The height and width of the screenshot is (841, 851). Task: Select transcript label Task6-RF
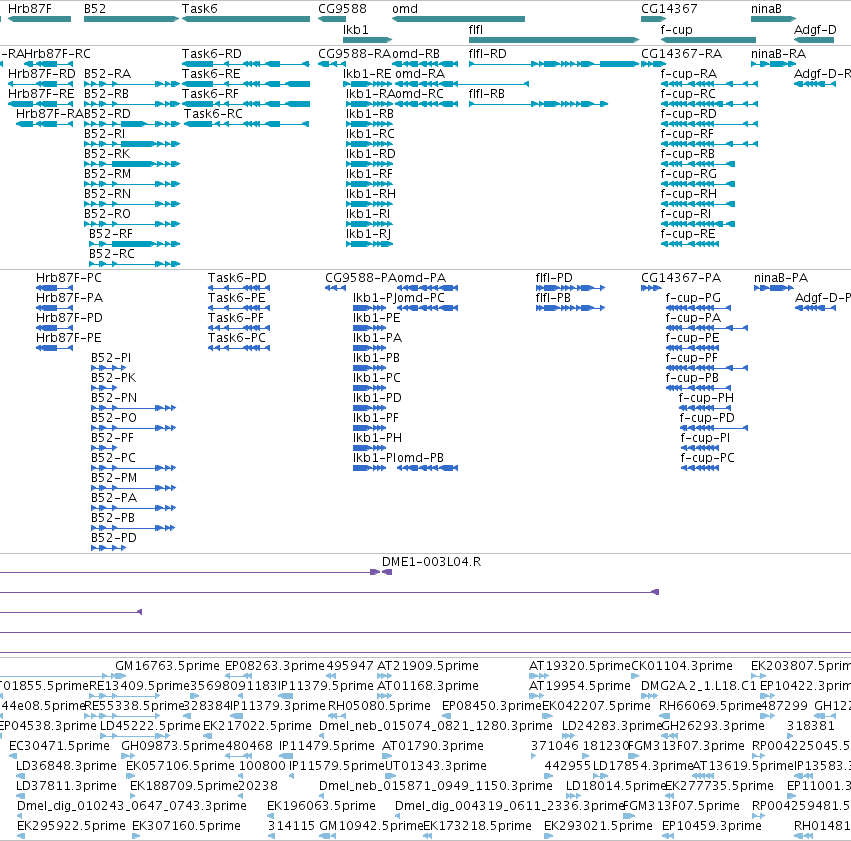coord(211,94)
